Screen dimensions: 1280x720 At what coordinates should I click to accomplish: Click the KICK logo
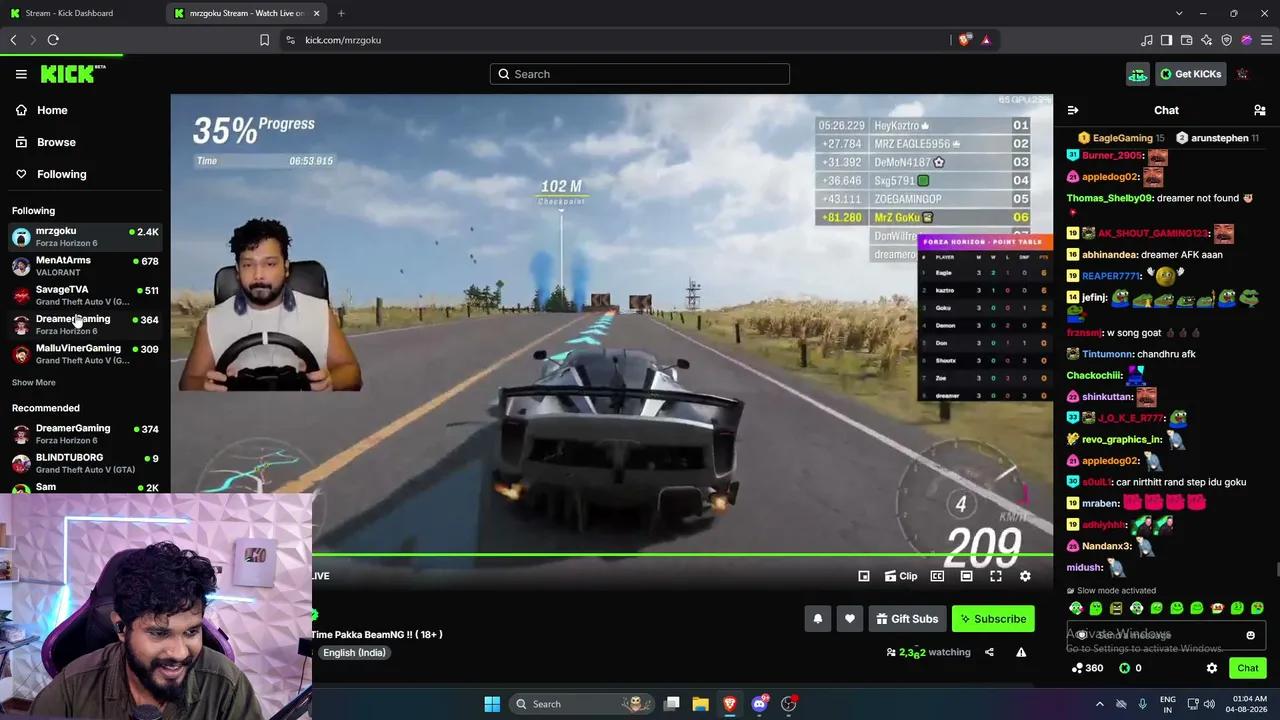pos(72,74)
